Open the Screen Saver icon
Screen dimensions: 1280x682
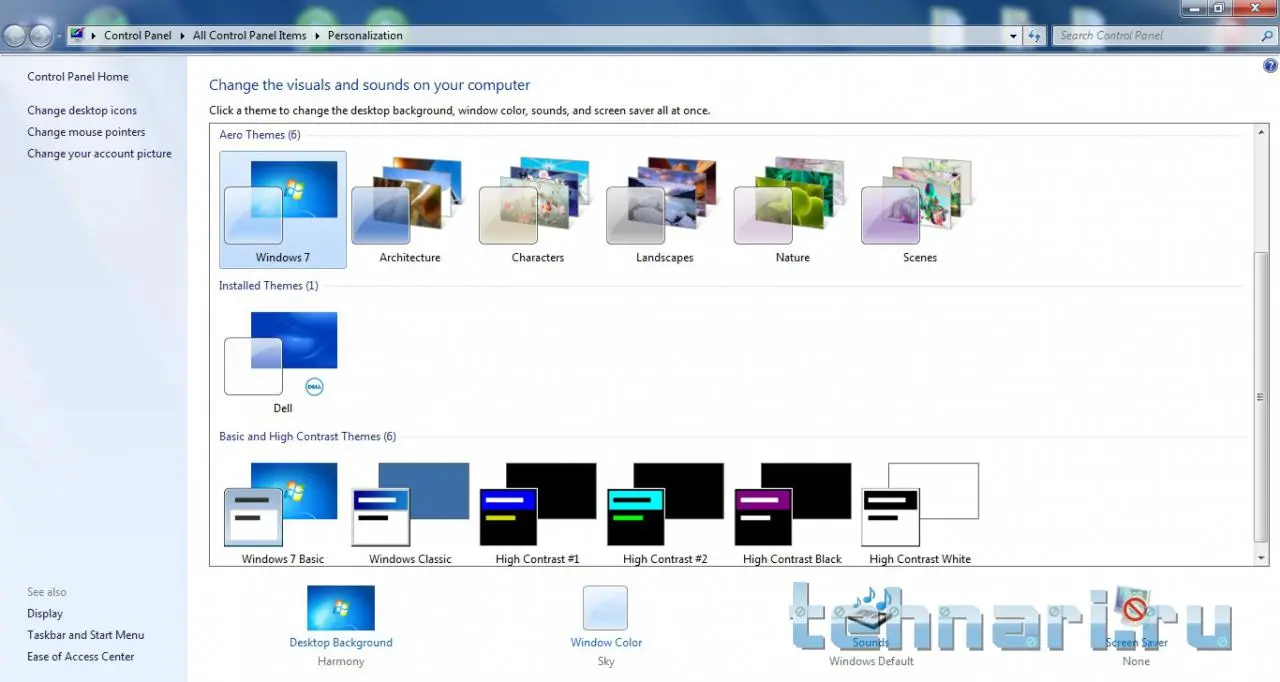(1136, 608)
